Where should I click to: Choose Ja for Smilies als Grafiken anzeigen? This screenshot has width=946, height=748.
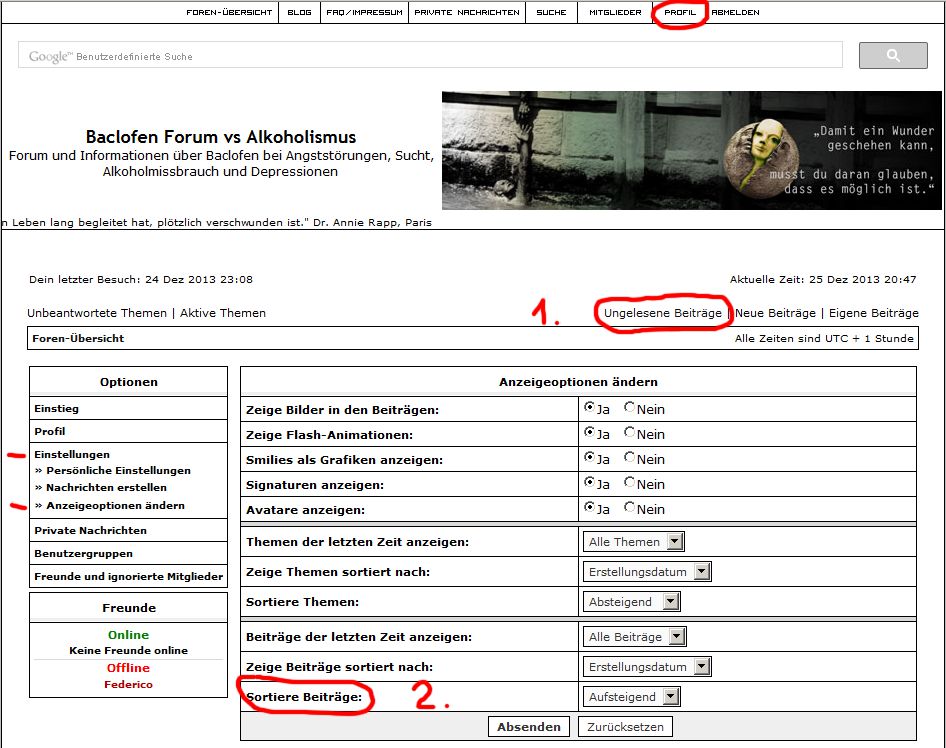589,459
